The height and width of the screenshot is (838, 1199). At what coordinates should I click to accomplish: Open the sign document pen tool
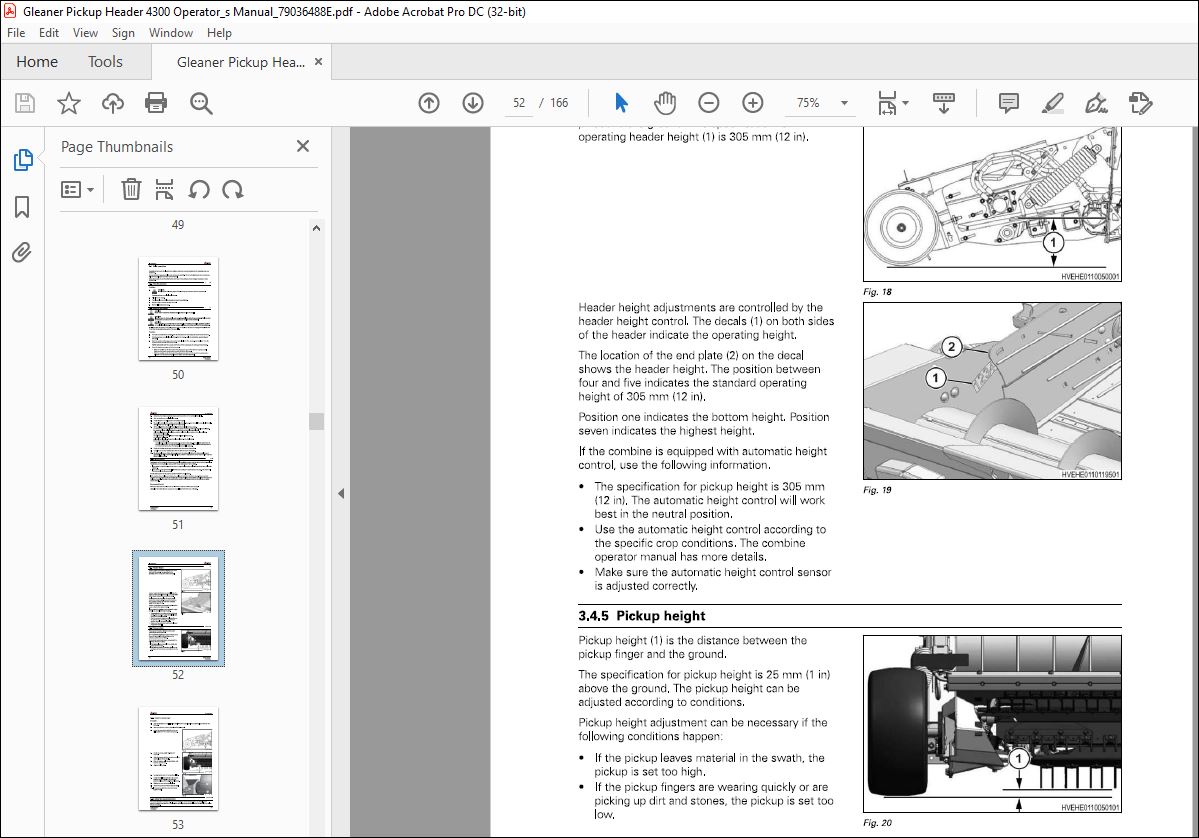click(1097, 103)
